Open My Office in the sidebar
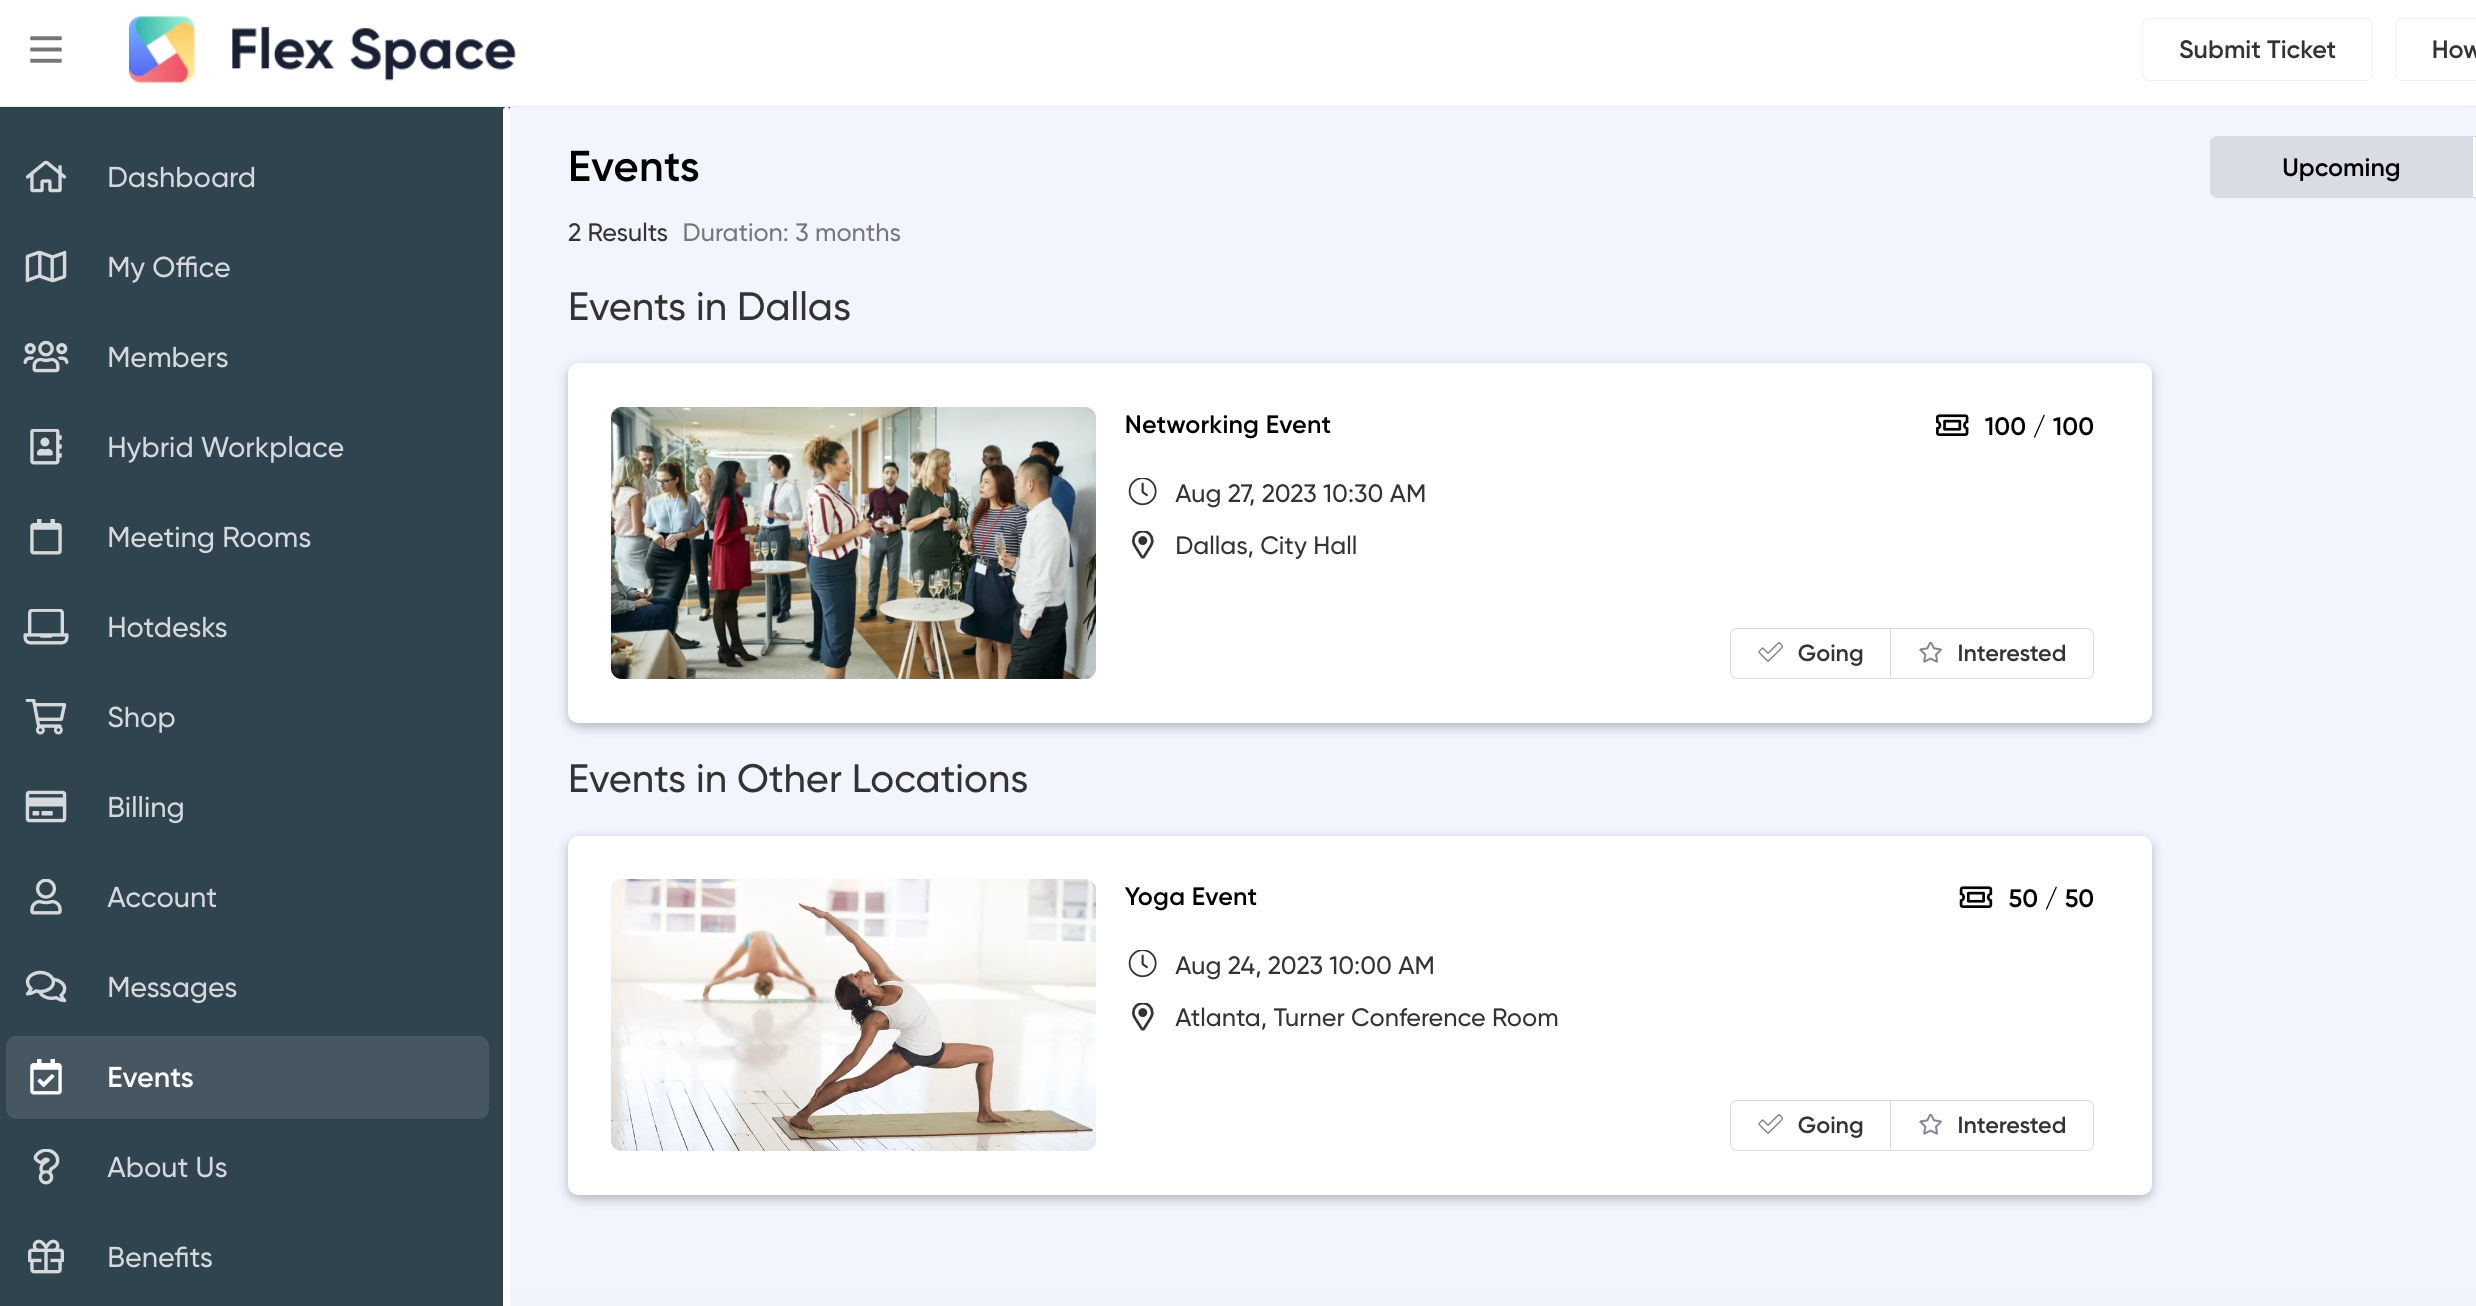Viewport: 2476px width, 1306px height. pyautogui.click(x=168, y=267)
